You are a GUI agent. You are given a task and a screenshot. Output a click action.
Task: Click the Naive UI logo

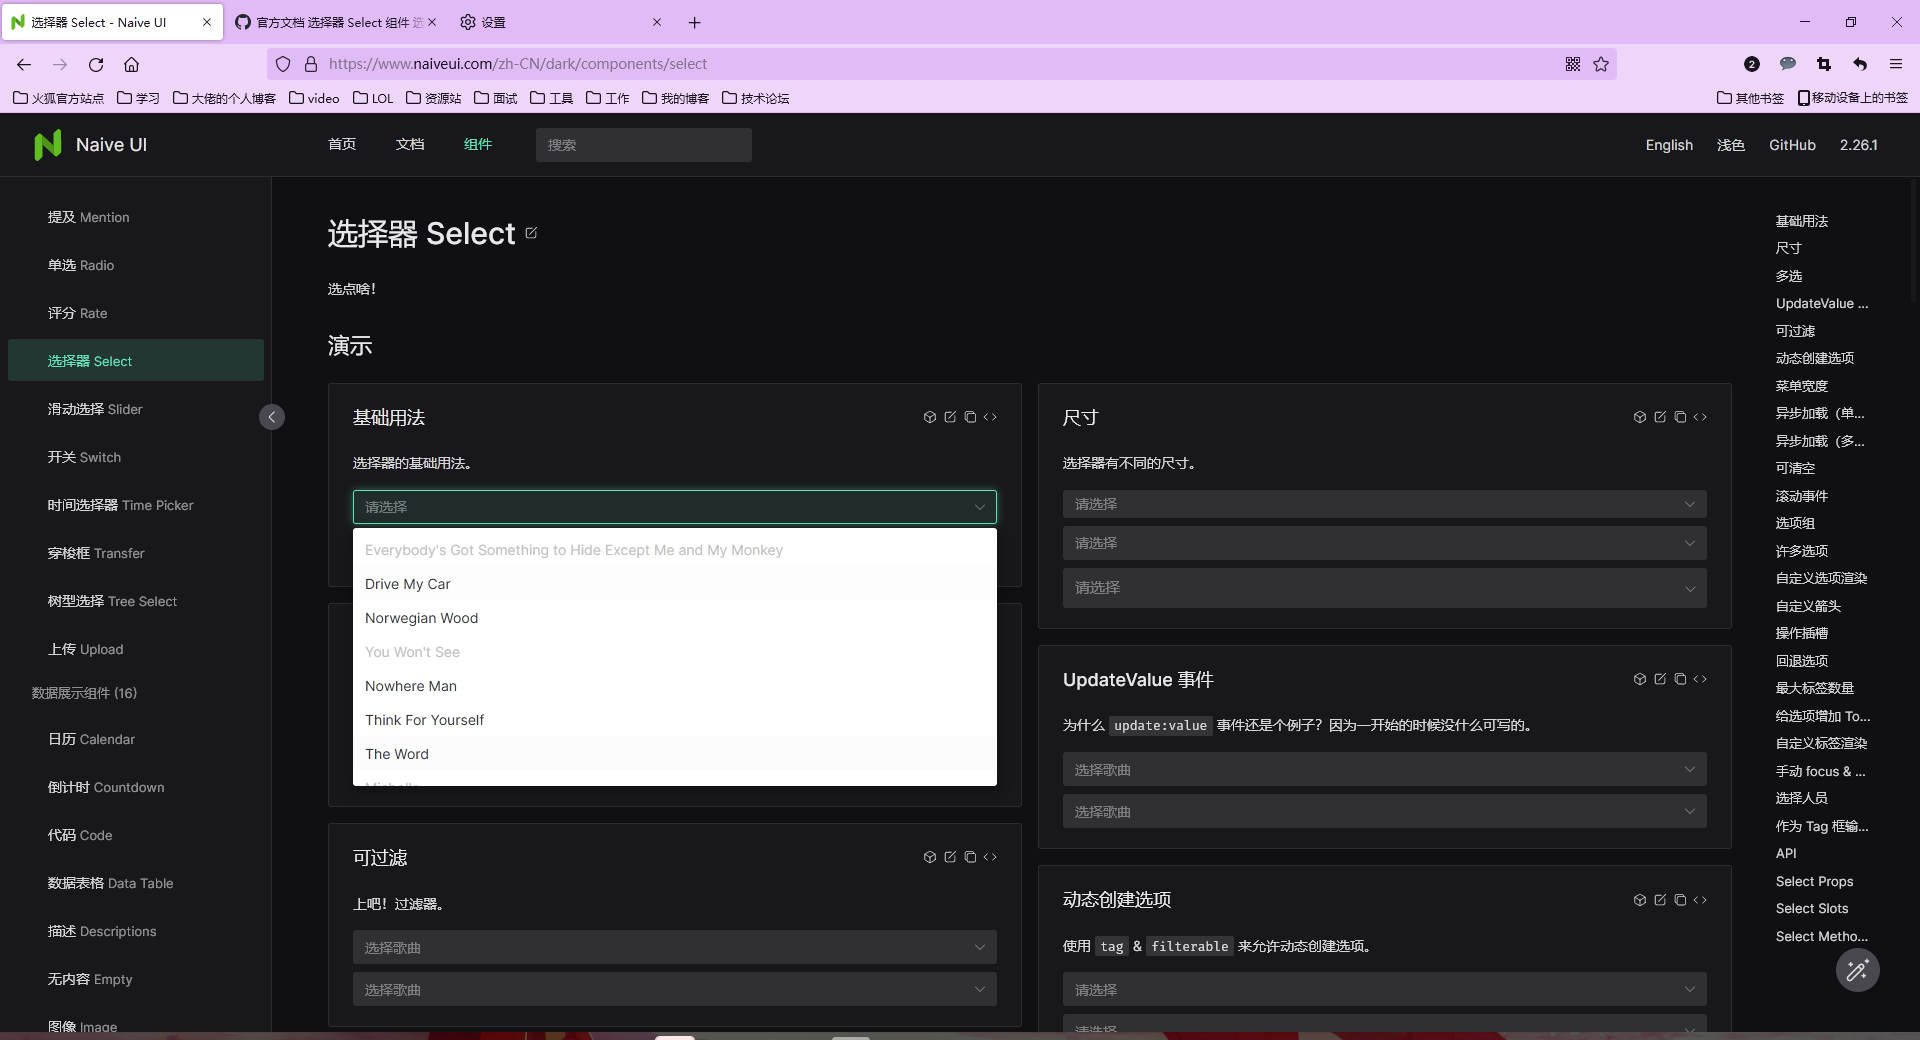91,144
